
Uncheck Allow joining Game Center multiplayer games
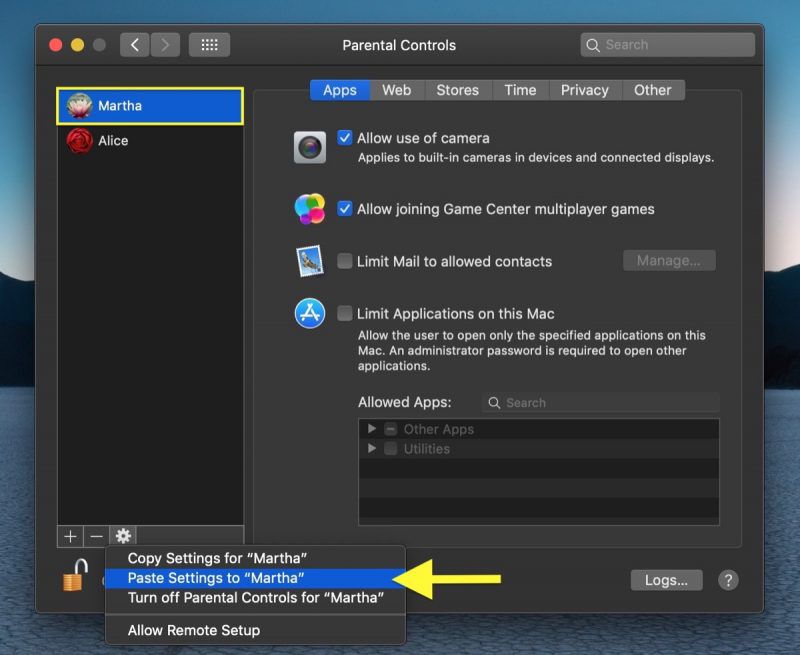(345, 209)
